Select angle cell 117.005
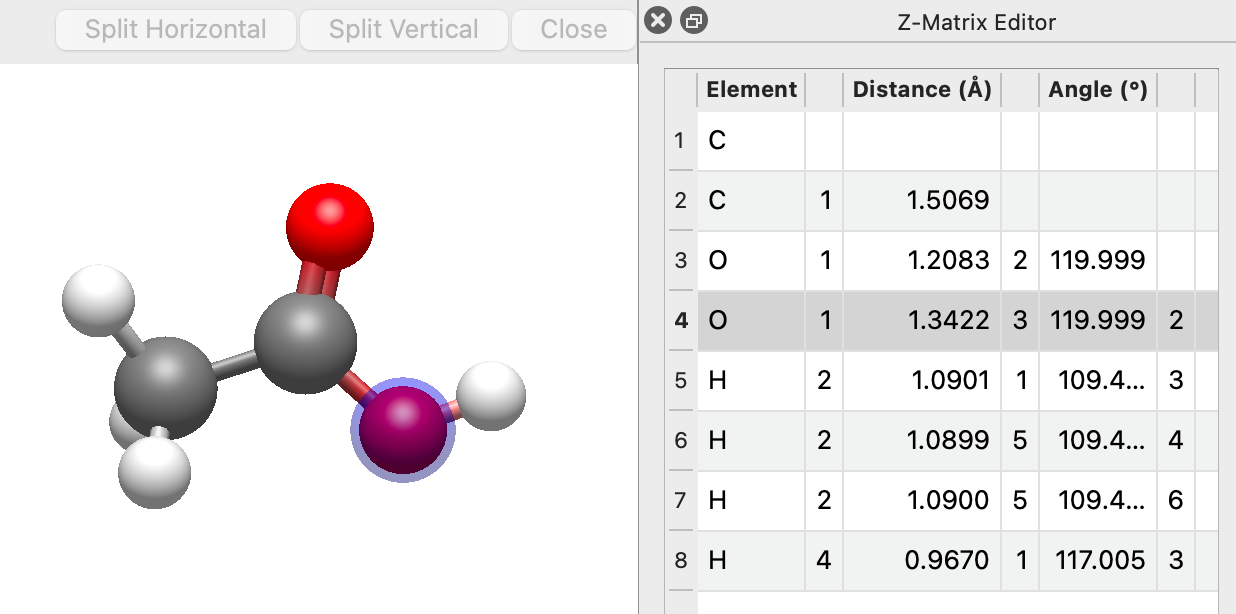The image size is (1236, 614). click(1098, 560)
